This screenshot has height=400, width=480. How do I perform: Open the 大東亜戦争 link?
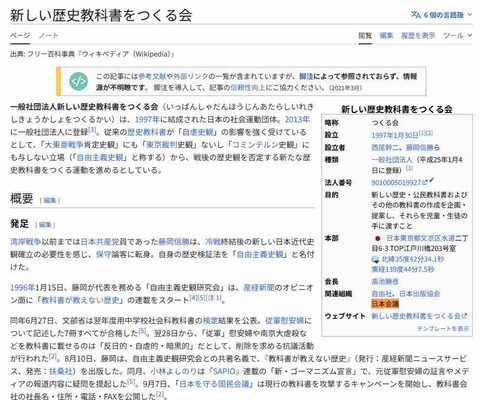tap(63, 145)
